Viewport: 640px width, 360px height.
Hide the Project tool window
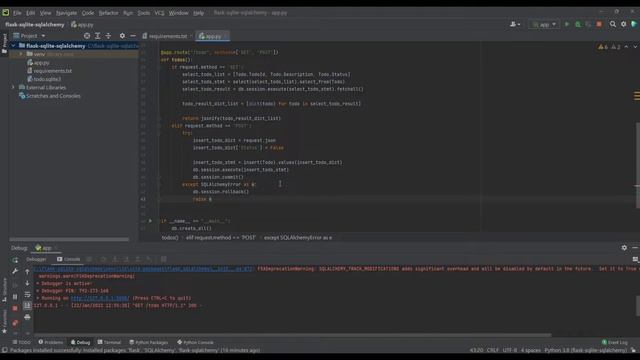click(133, 36)
